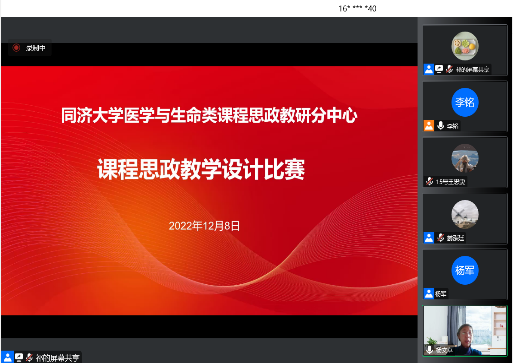
Task: Click the orange user badge beside 李铭
Action: click(429, 126)
